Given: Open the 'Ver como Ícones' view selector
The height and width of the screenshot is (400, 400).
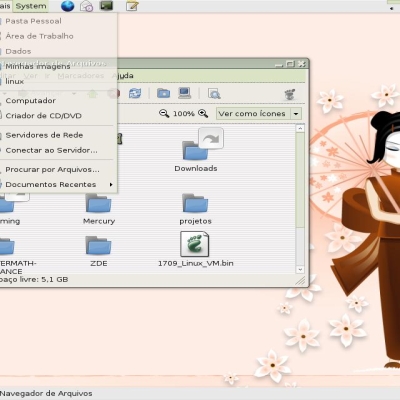Looking at the screenshot, I should (259, 114).
